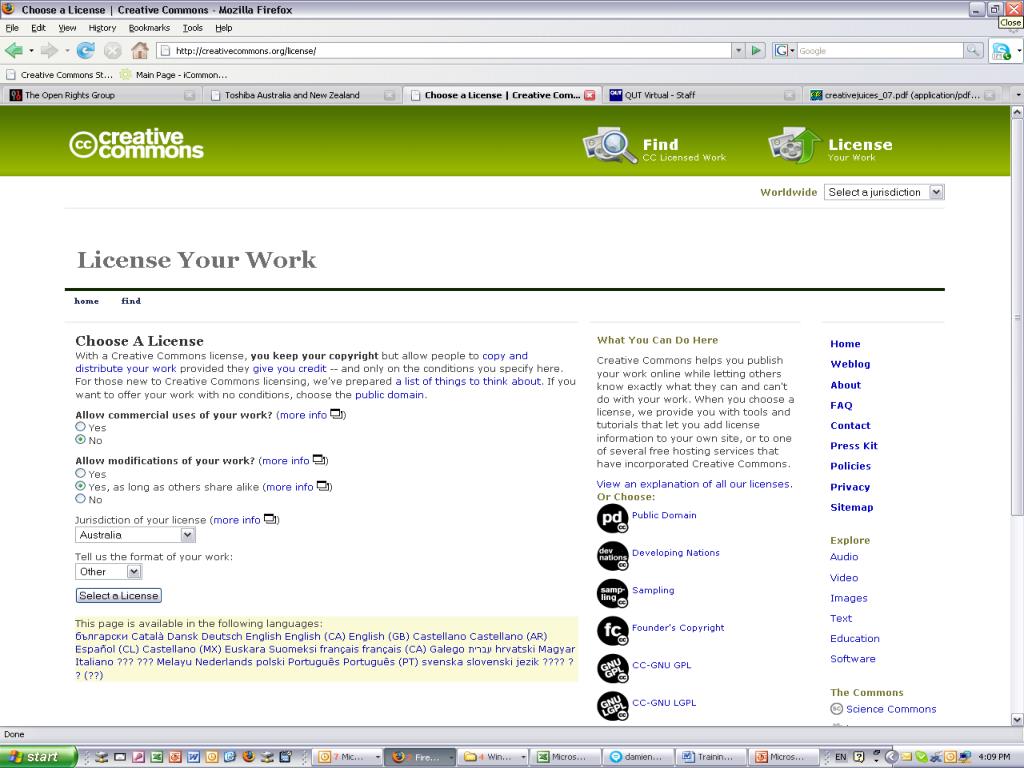Click the Find CC Licensed Work magnifier icon
This screenshot has width=1024, height=768.
(x=609, y=145)
